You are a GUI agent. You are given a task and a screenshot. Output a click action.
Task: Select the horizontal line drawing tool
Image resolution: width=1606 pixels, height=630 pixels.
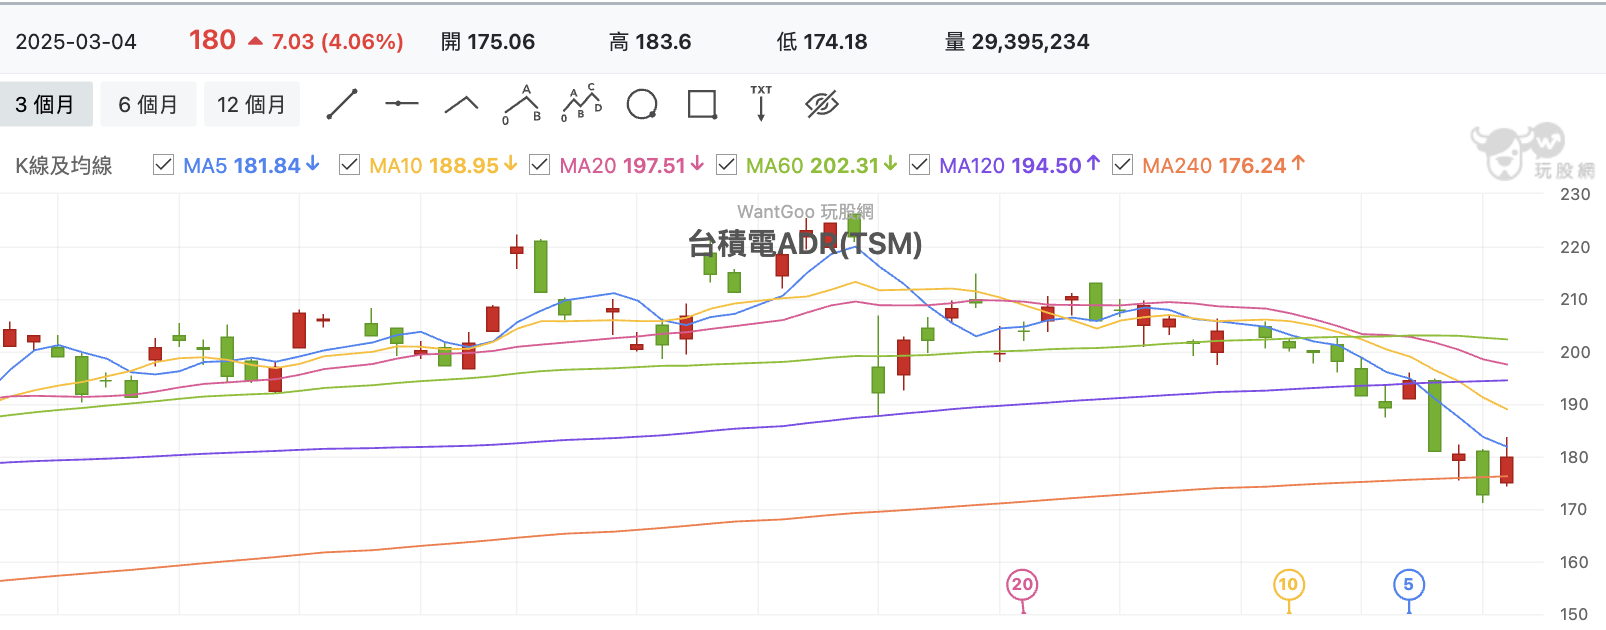coord(402,103)
